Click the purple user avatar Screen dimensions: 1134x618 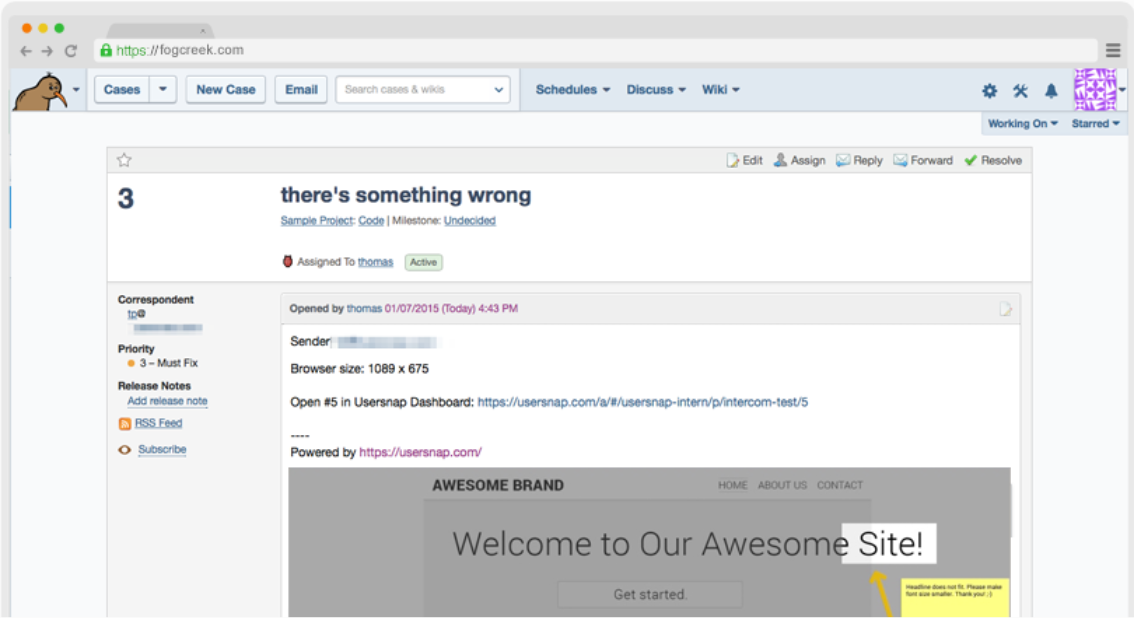pyautogui.click(x=1095, y=90)
